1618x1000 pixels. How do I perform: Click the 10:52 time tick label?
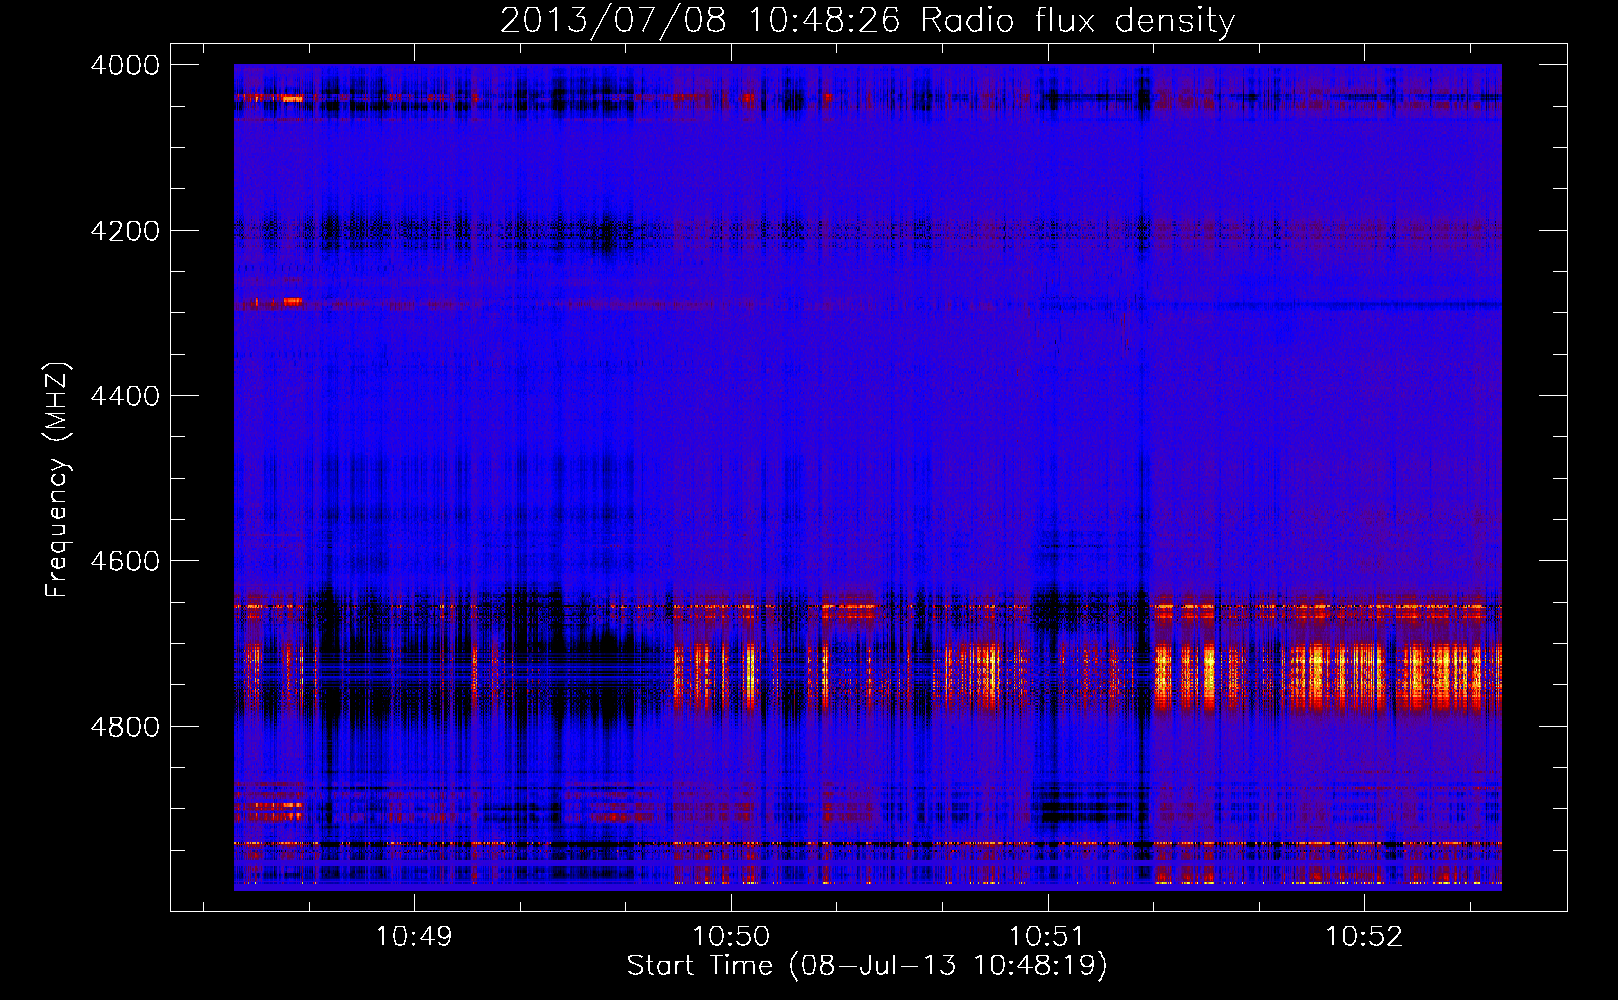pos(1364,937)
